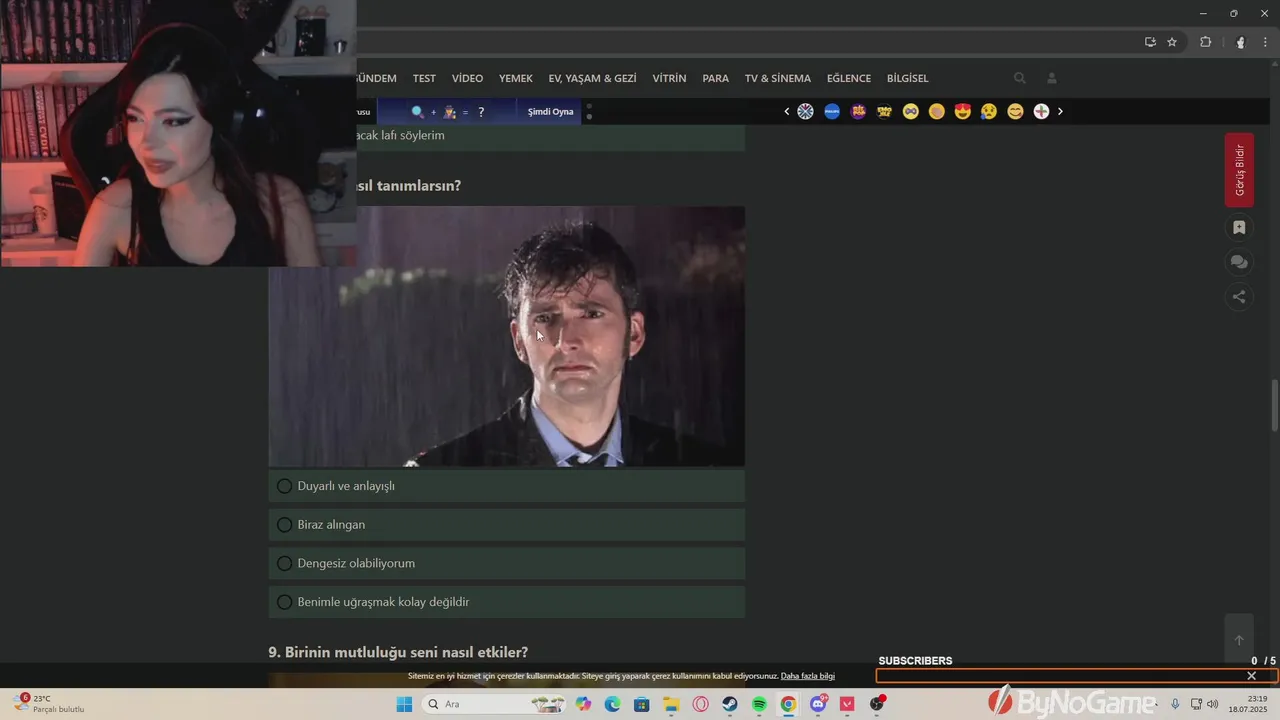The width and height of the screenshot is (1280, 720).
Task: Open the Chrome extensions puzzle icon
Action: click(x=1206, y=42)
